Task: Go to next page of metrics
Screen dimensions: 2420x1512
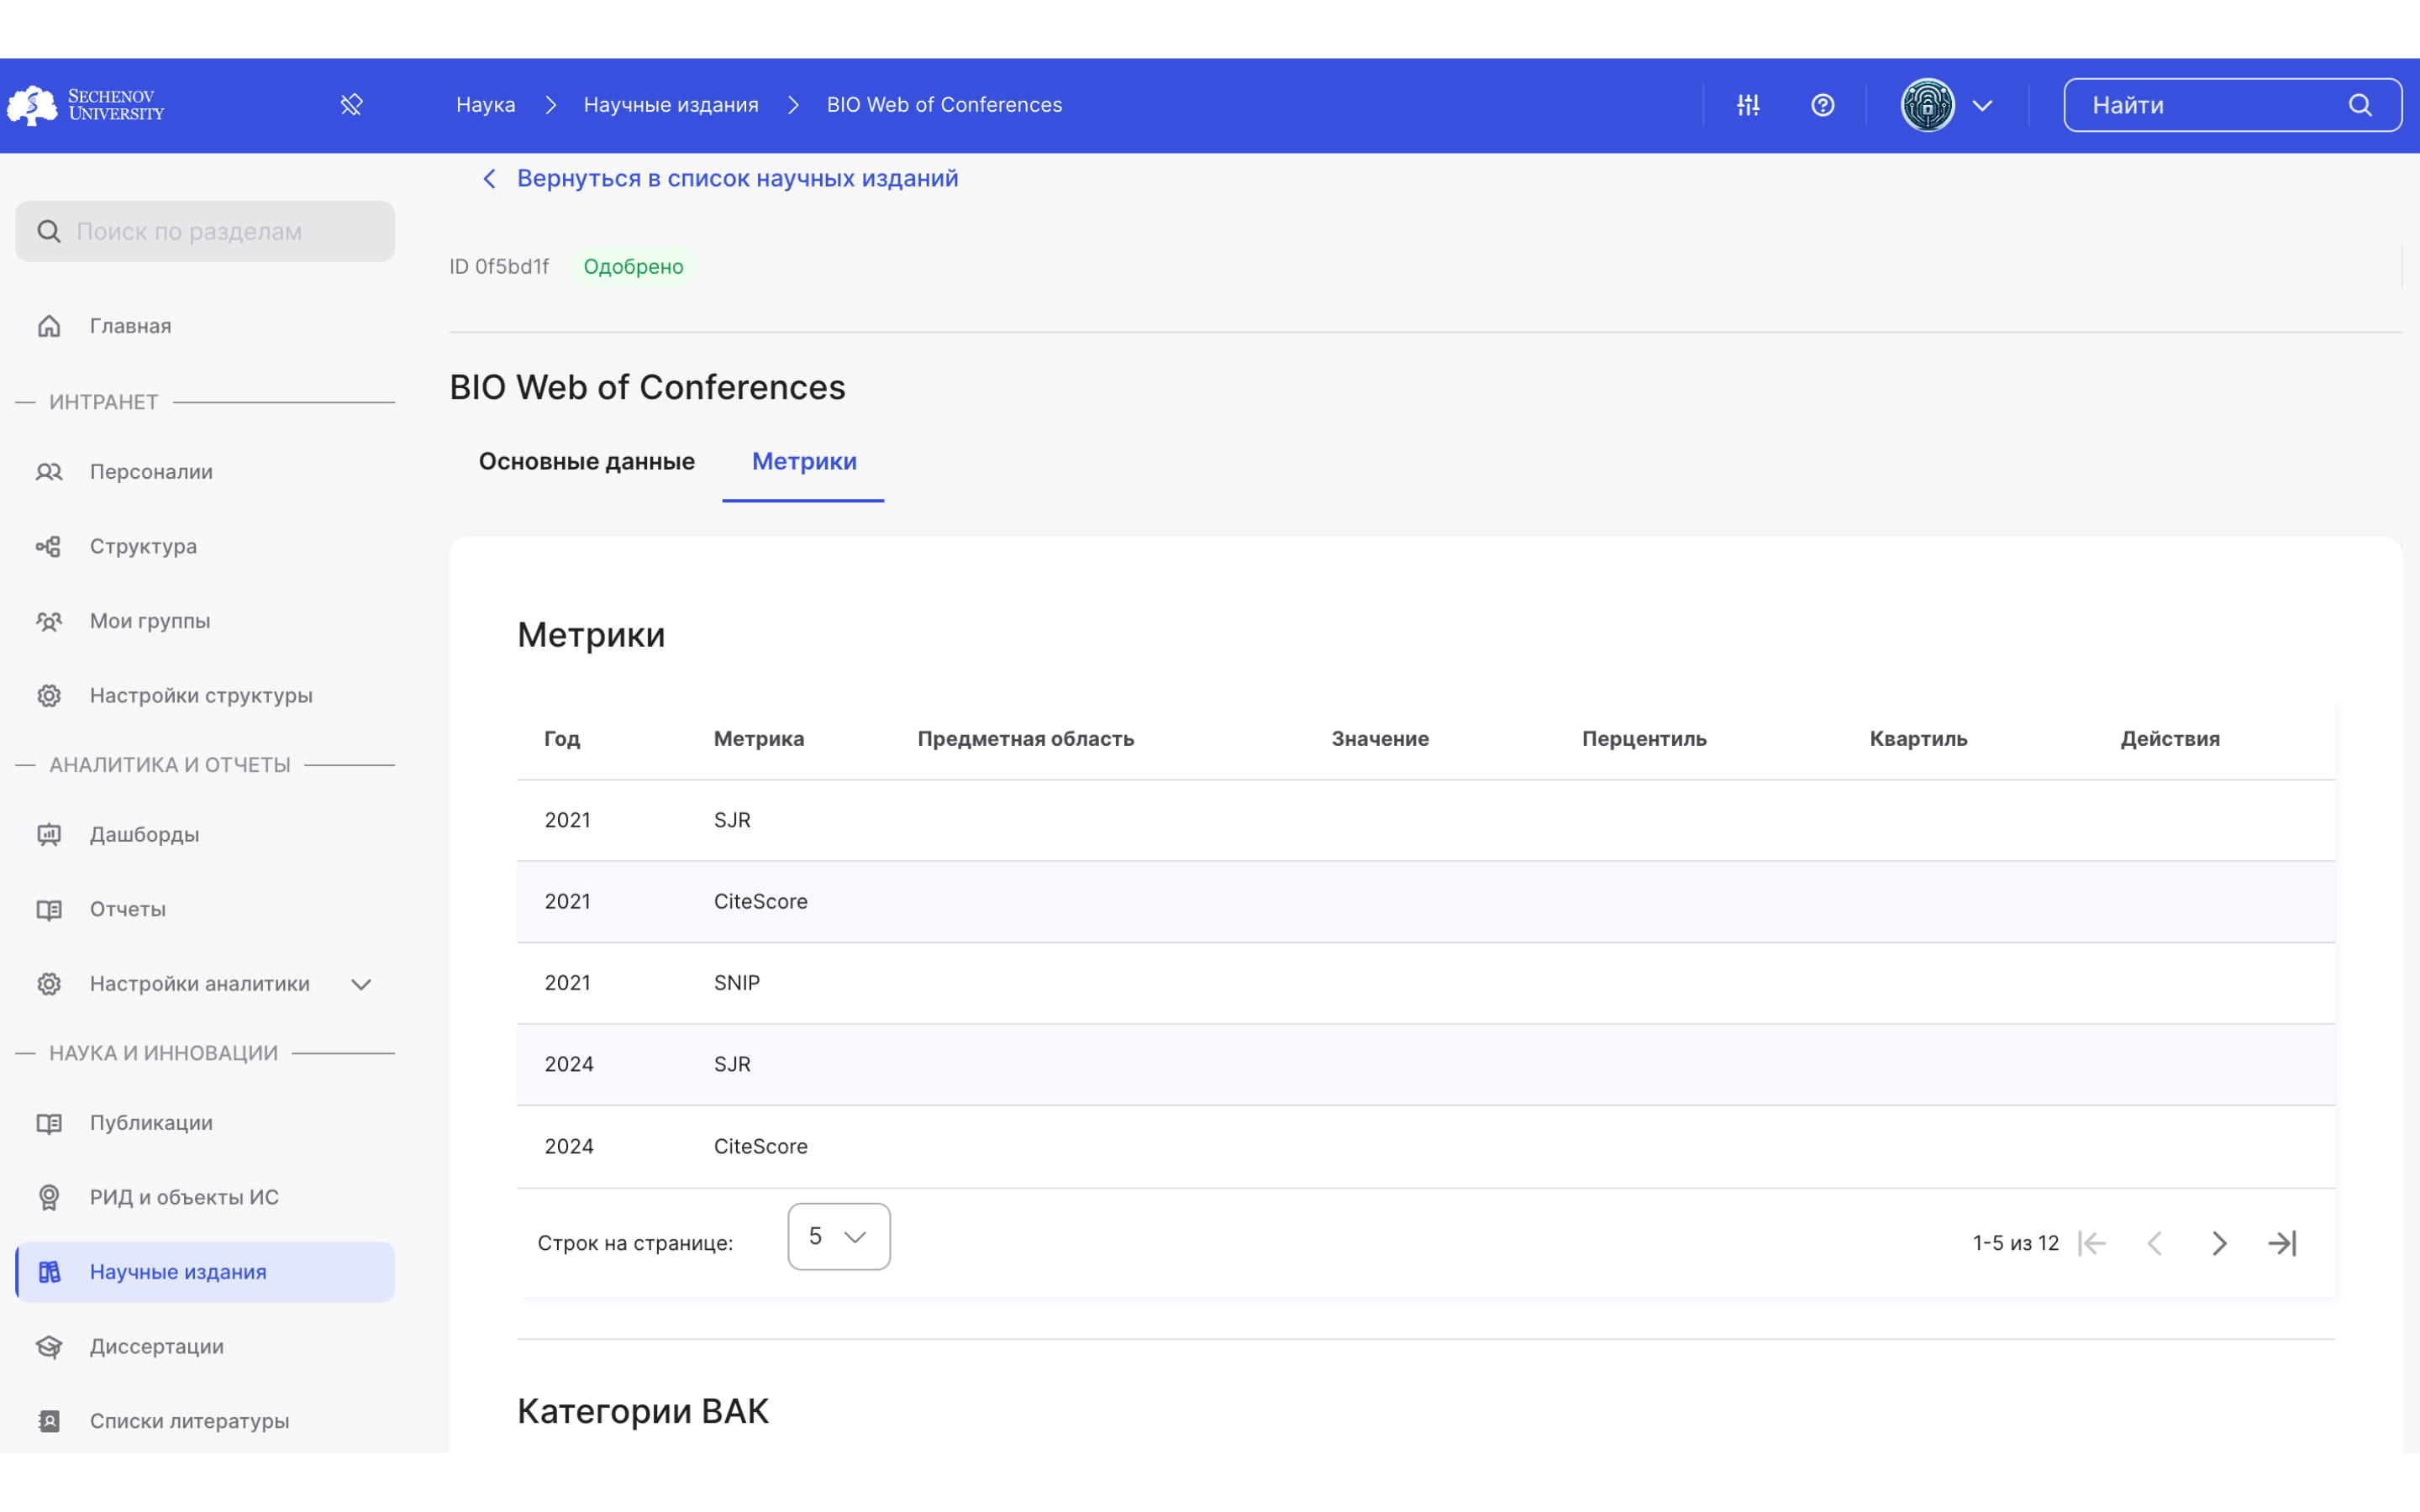Action: click(2219, 1243)
